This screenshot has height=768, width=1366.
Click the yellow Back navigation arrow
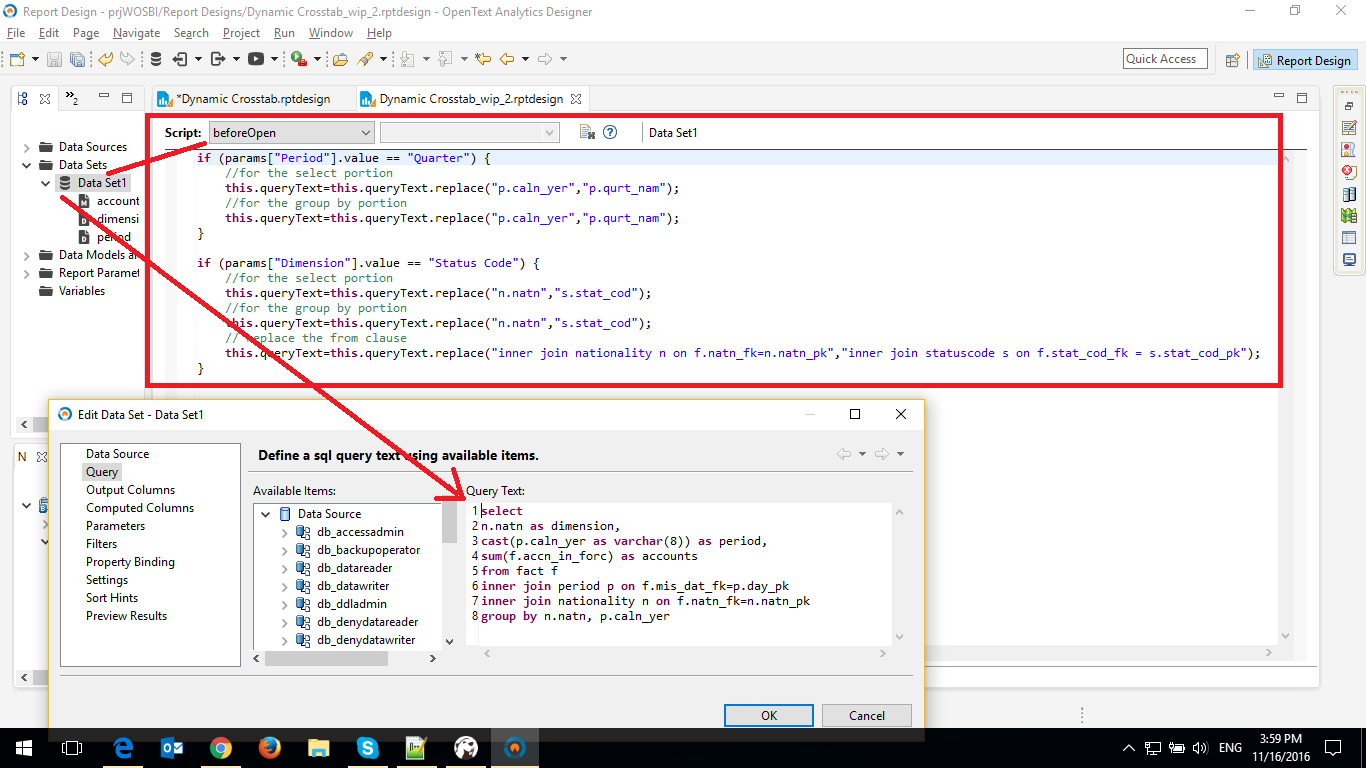(x=507, y=59)
